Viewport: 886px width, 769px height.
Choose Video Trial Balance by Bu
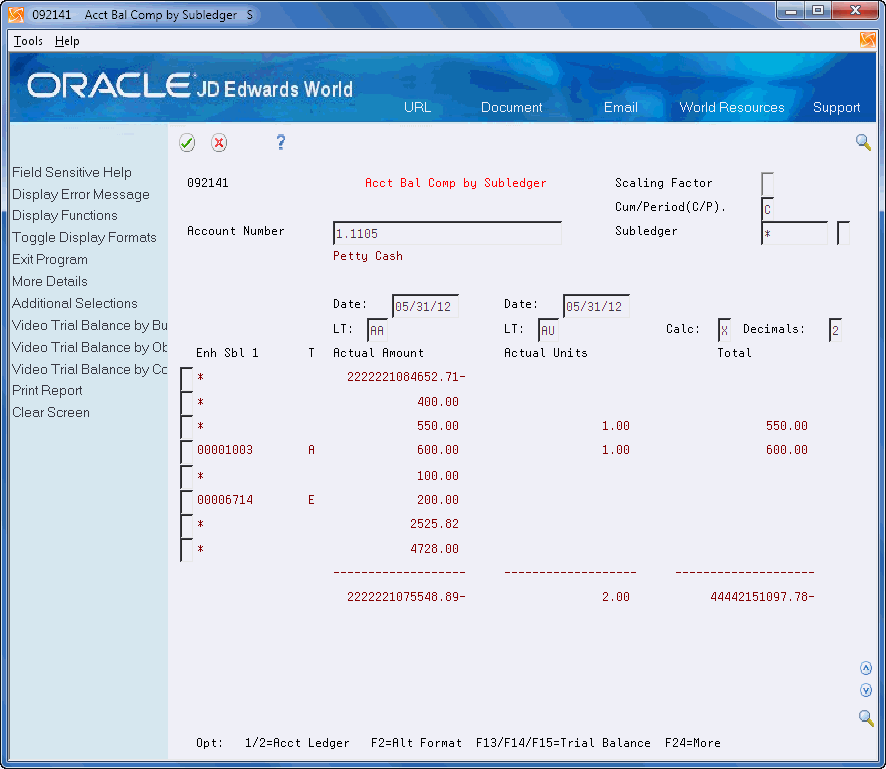click(x=90, y=325)
